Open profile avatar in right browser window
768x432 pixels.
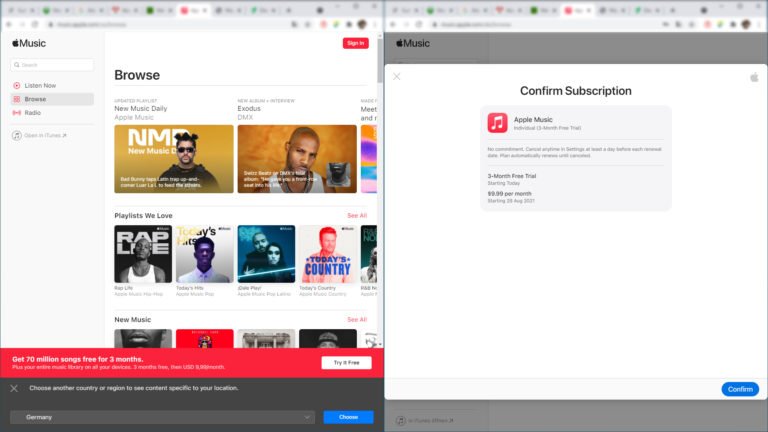coord(746,24)
